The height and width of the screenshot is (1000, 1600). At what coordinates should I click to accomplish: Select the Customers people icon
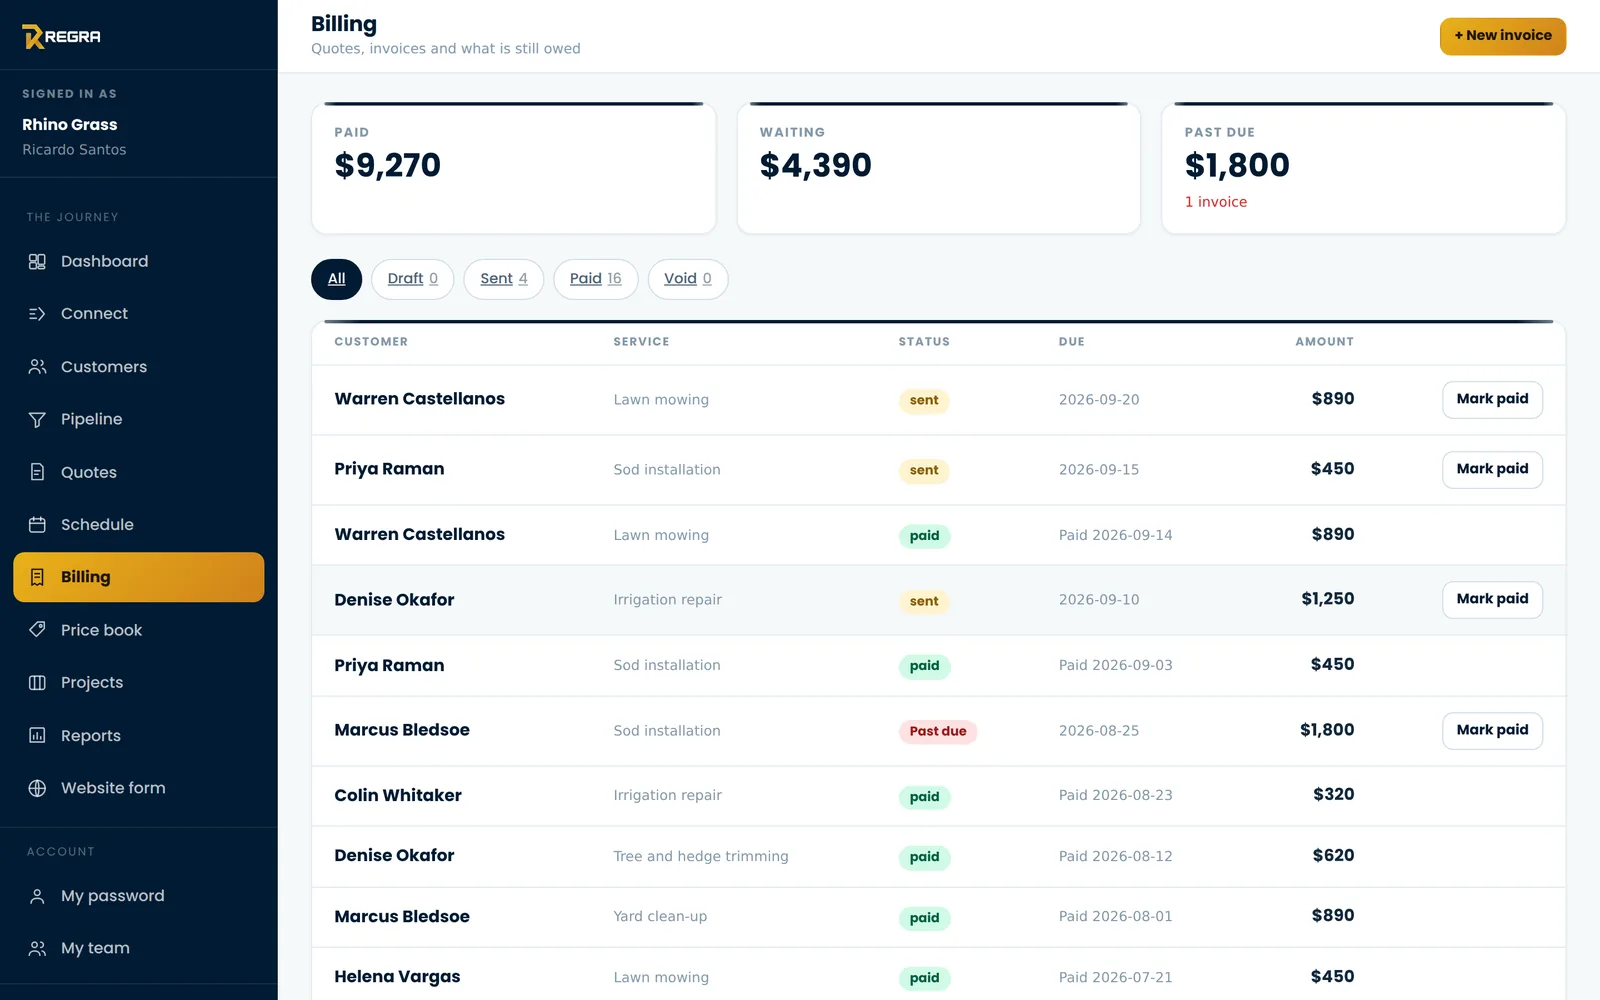[37, 367]
